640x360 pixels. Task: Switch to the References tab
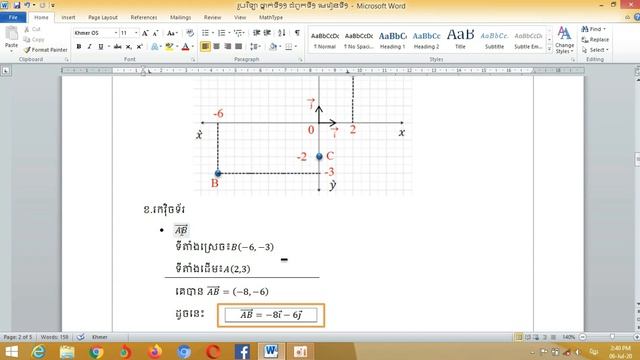click(x=144, y=18)
